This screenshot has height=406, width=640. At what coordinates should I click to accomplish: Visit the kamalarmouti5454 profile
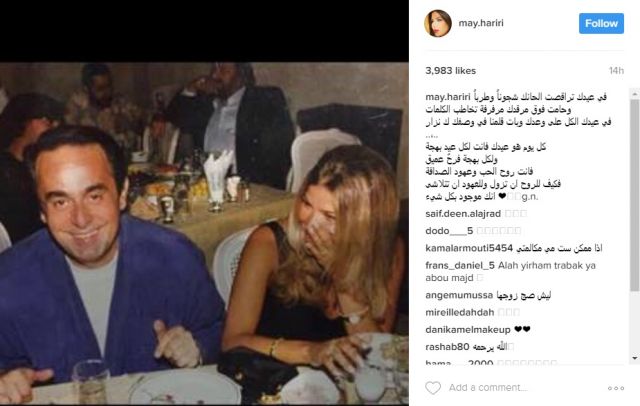[469, 248]
